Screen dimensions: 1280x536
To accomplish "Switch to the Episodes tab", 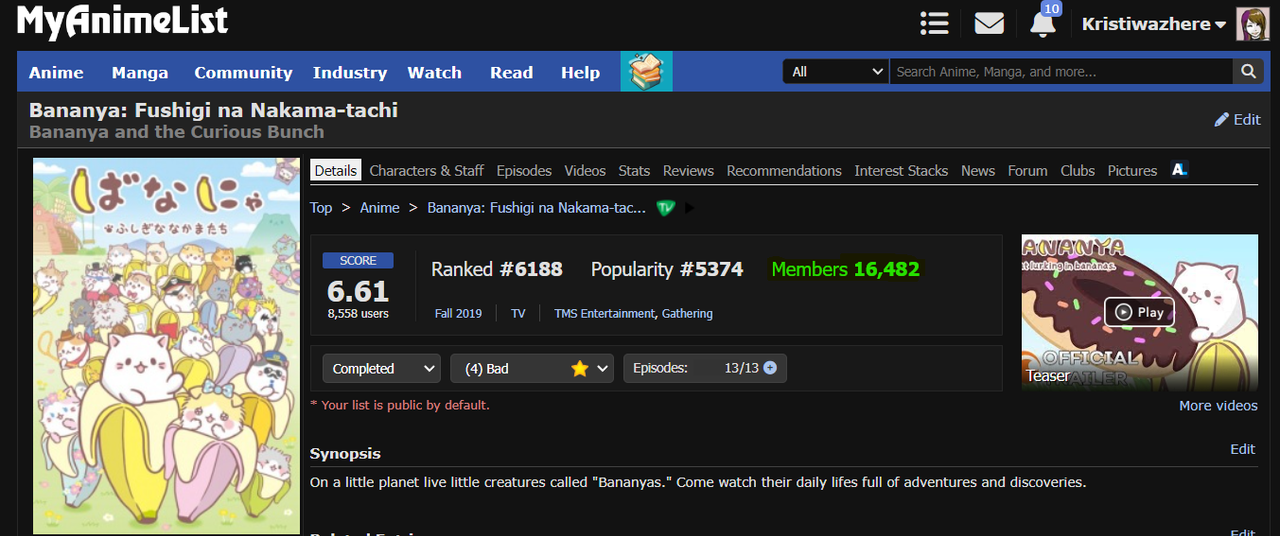I will click(524, 171).
